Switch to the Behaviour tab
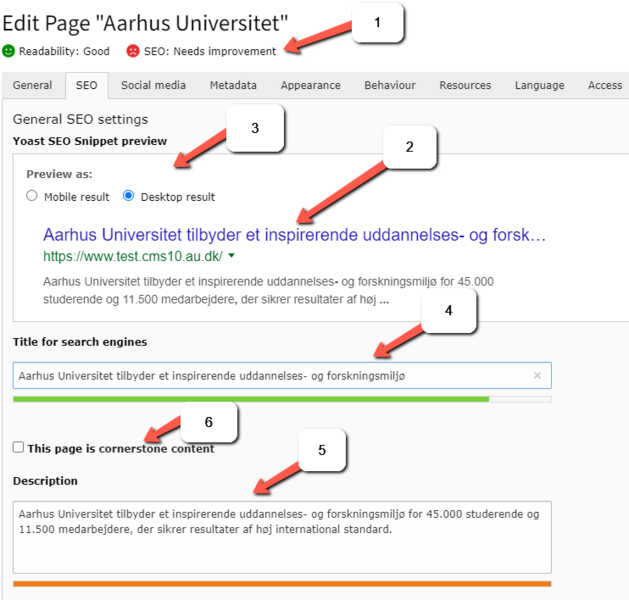Screen dimensions: 629x600 click(x=390, y=85)
